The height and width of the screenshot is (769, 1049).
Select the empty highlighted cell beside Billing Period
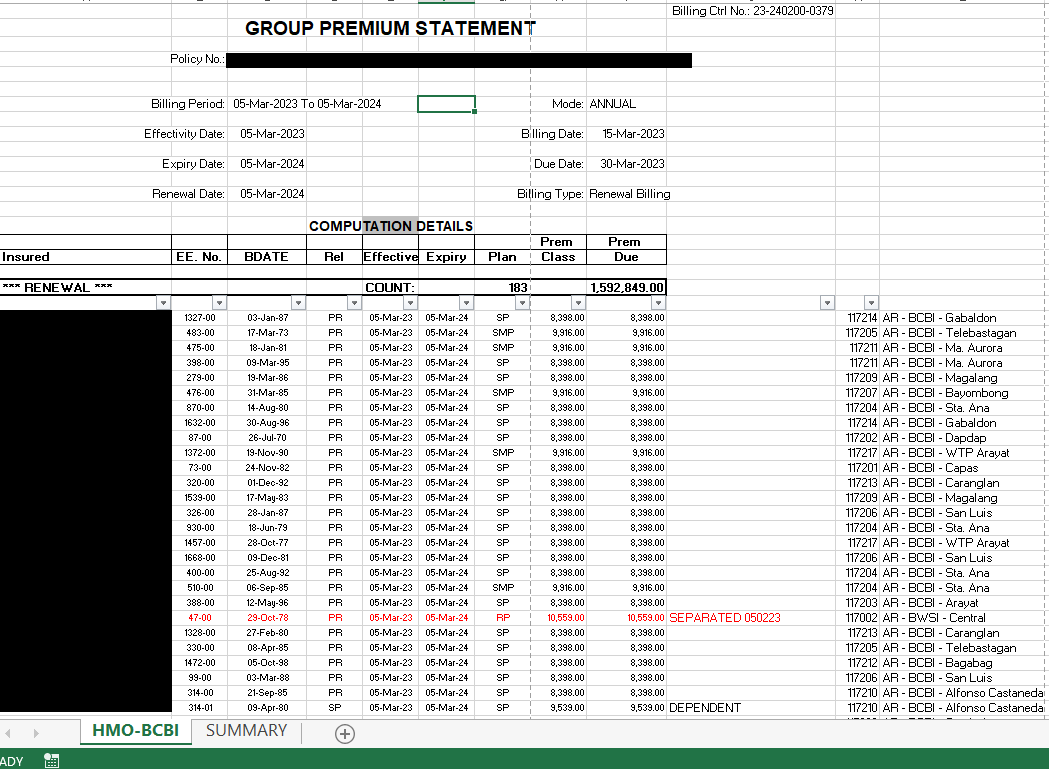[x=446, y=104]
